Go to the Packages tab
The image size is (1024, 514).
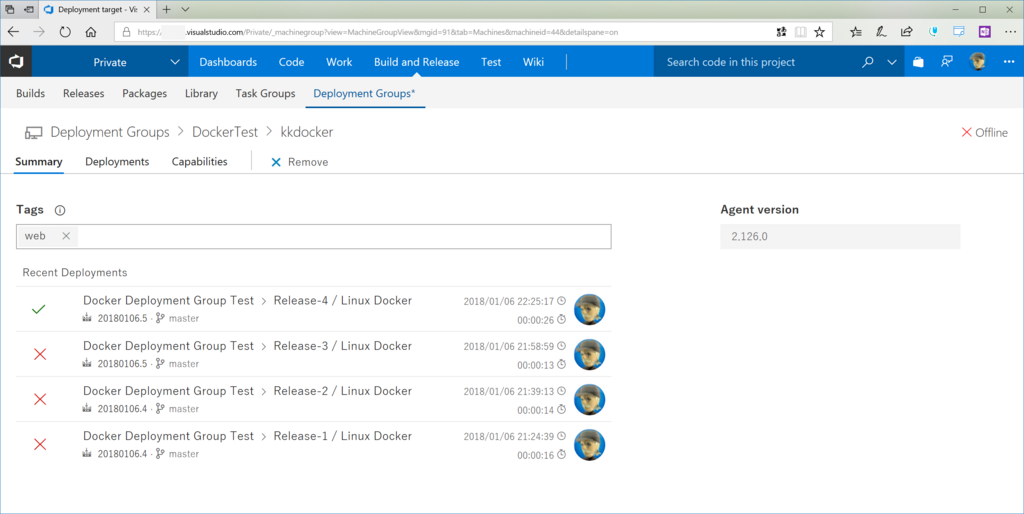coord(144,93)
